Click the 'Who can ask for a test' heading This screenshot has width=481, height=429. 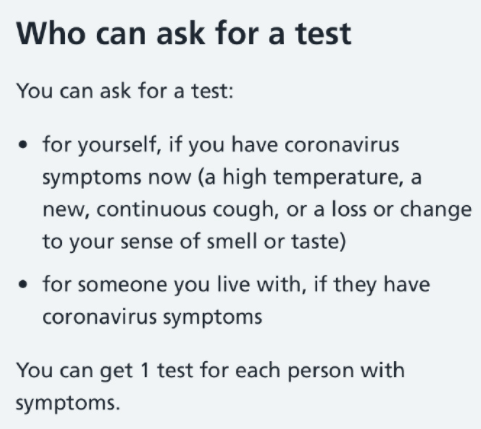pyautogui.click(x=184, y=33)
